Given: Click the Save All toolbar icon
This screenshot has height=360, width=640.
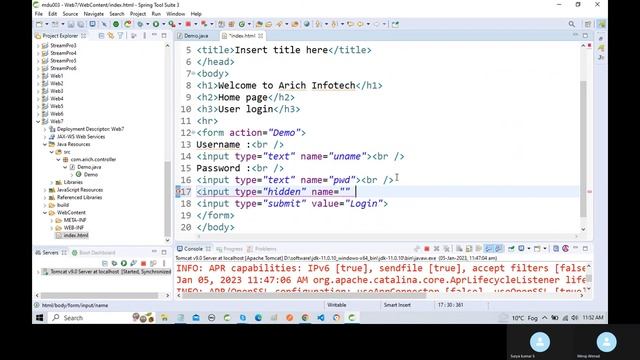Looking at the screenshot, I should pyautogui.click(x=80, y=24).
